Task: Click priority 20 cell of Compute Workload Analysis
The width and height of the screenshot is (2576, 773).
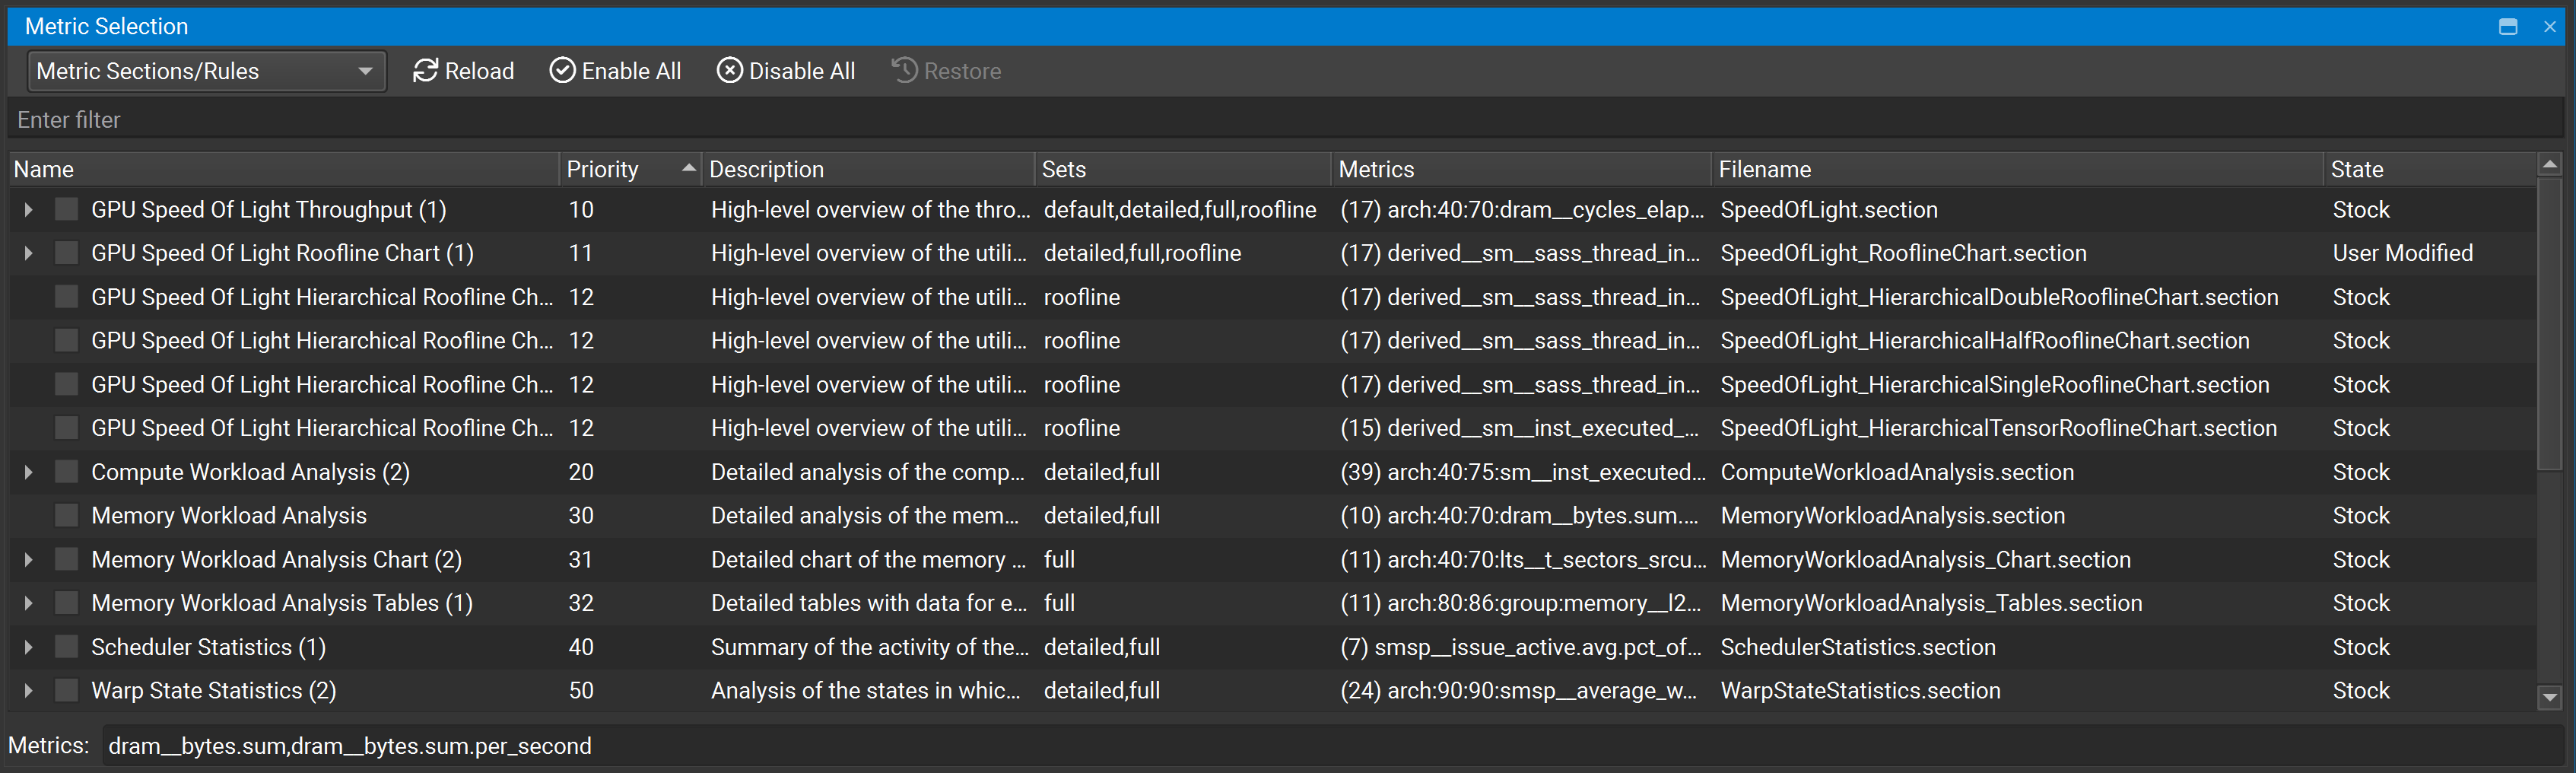Action: pos(581,472)
